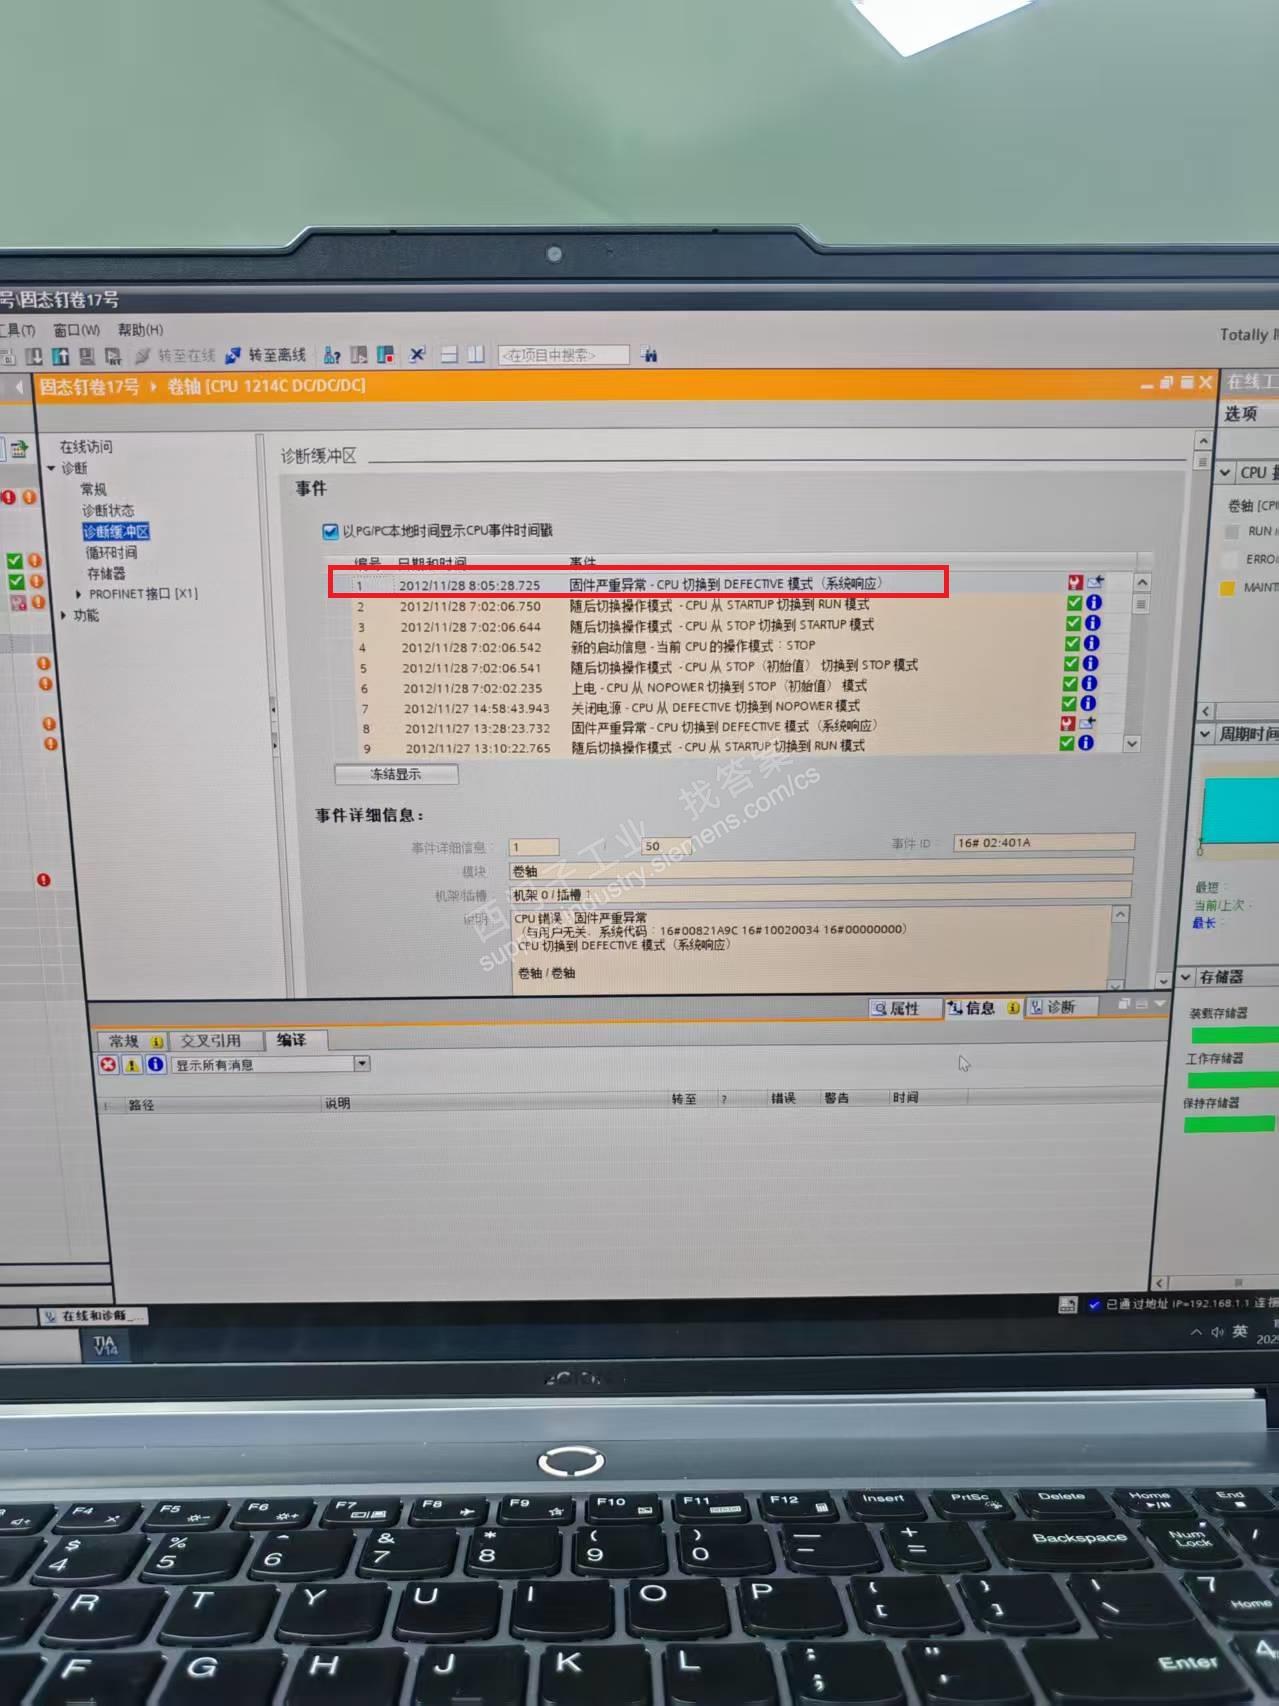
Task: Open accessible devices toolbar icon
Action: pyautogui.click(x=332, y=355)
